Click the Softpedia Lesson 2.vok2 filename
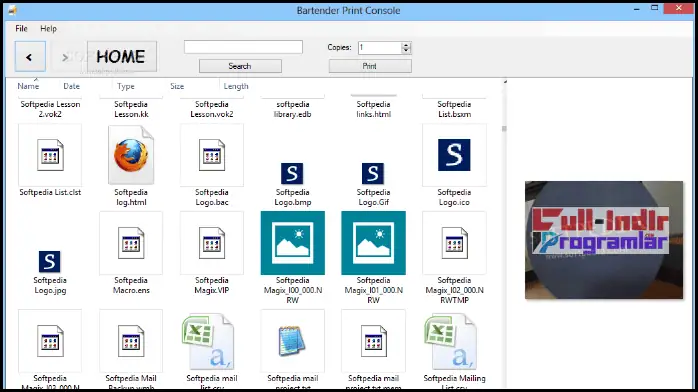The height and width of the screenshot is (392, 698). [x=50, y=109]
